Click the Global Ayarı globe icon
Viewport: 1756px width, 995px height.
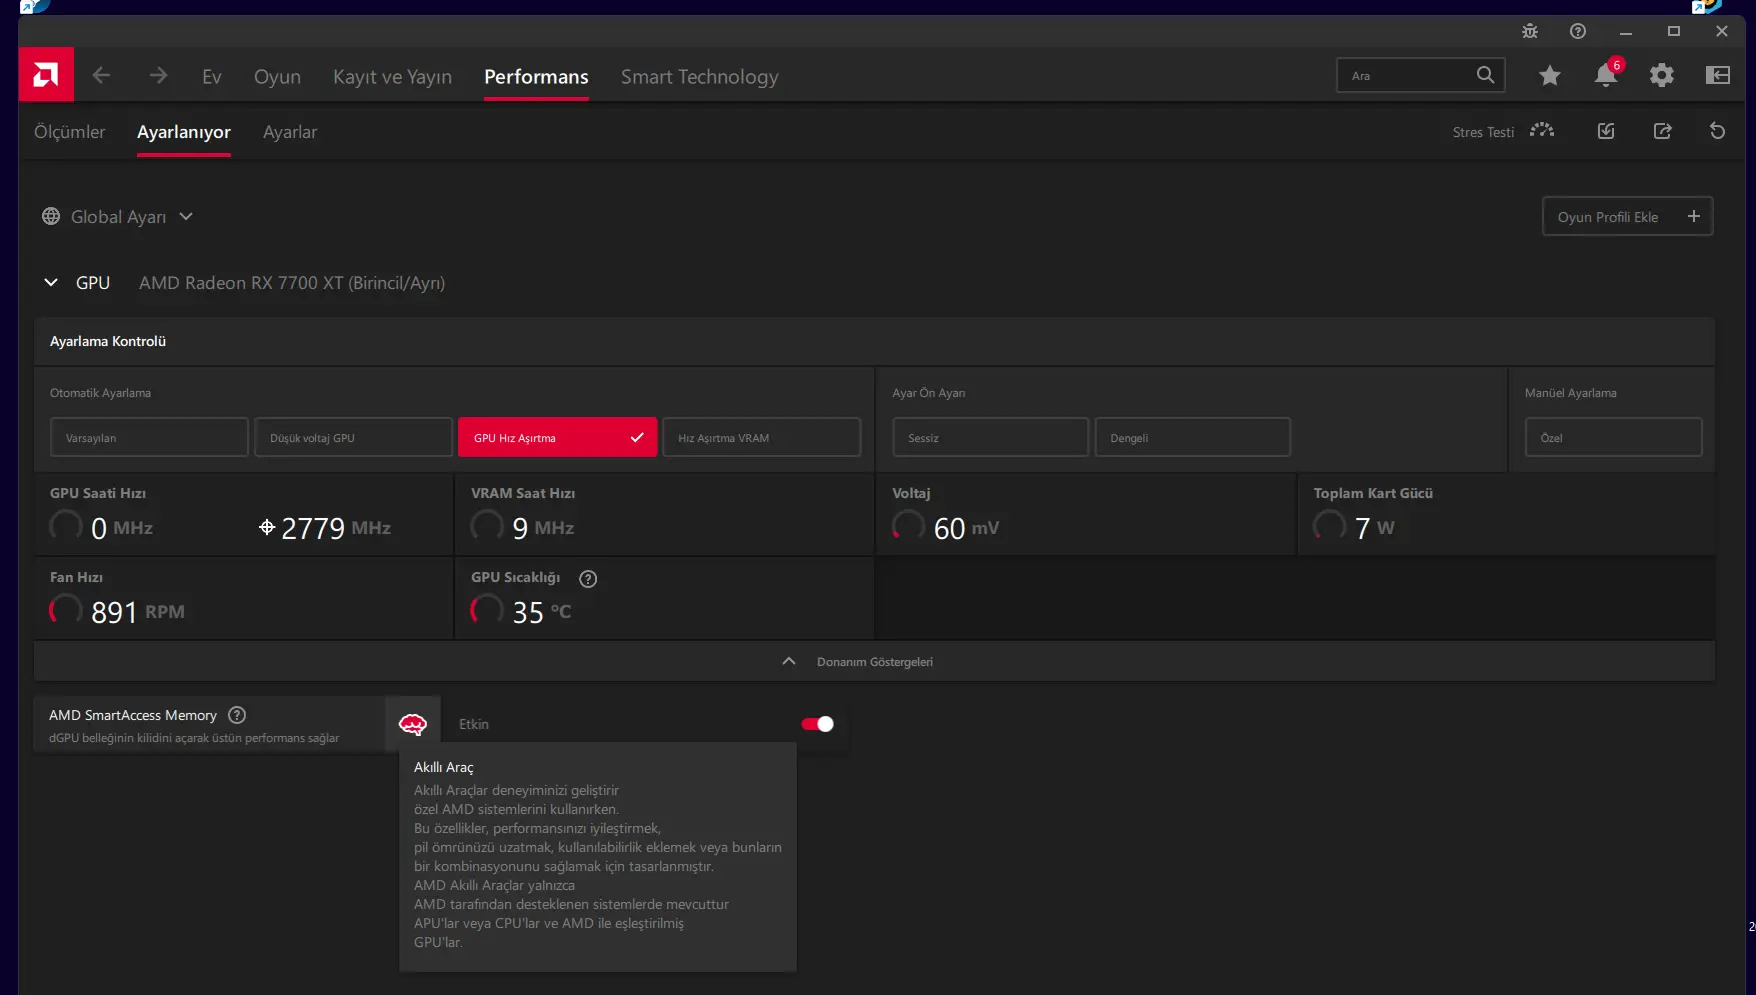(x=51, y=217)
